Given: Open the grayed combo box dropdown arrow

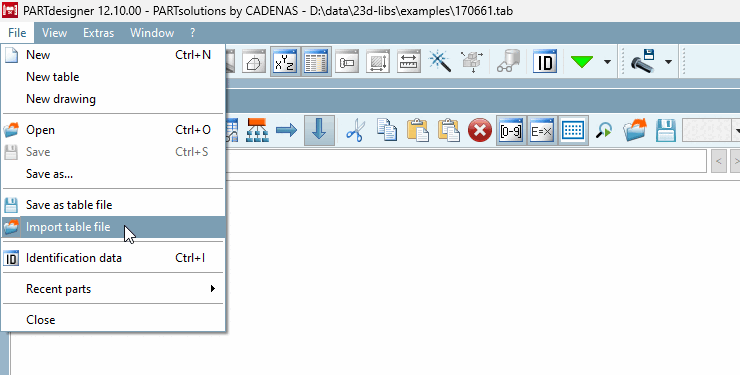Looking at the screenshot, I should point(737,131).
